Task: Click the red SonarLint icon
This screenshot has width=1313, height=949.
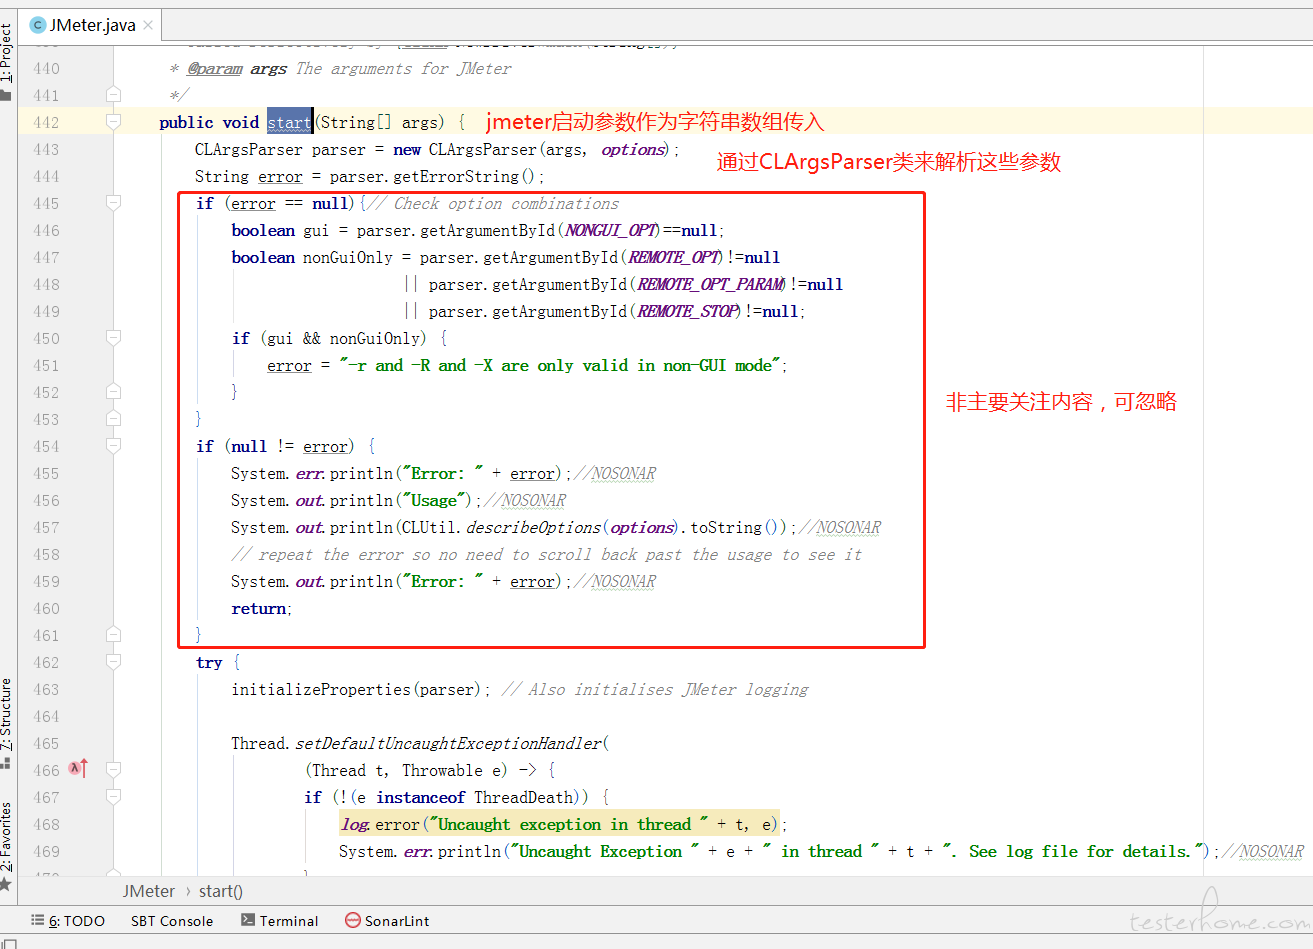Action: tap(353, 920)
